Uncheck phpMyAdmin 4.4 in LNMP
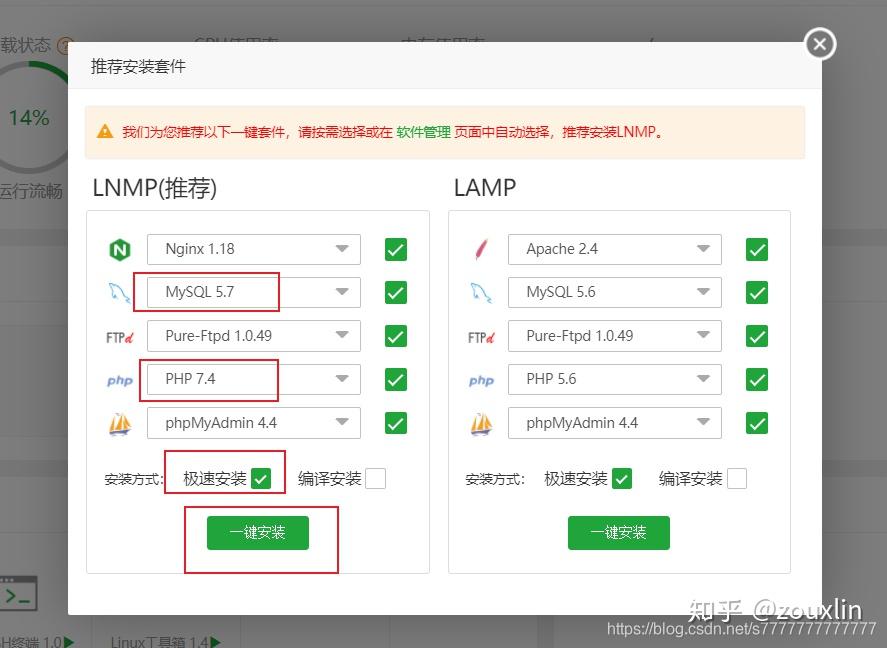Screen dimensions: 887x648 pyautogui.click(x=396, y=423)
